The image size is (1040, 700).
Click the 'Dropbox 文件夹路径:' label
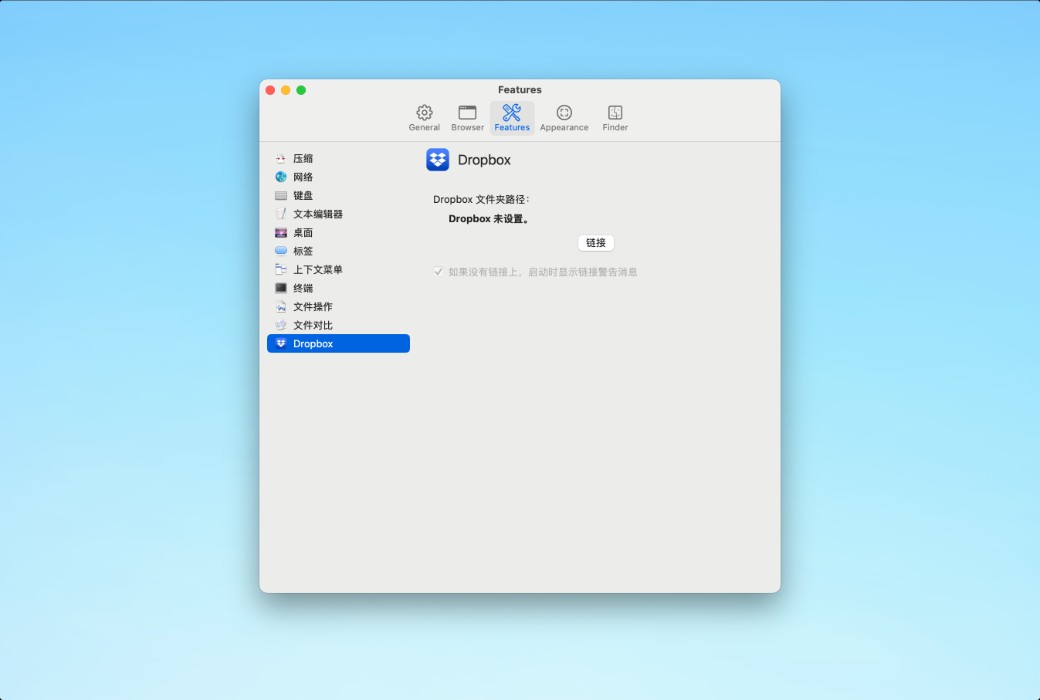pos(482,200)
